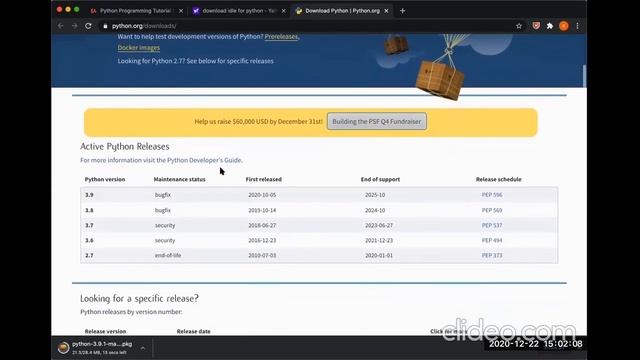Viewport: 640px width, 360px height.
Task: Close the Download Python tab
Action: [386, 11]
